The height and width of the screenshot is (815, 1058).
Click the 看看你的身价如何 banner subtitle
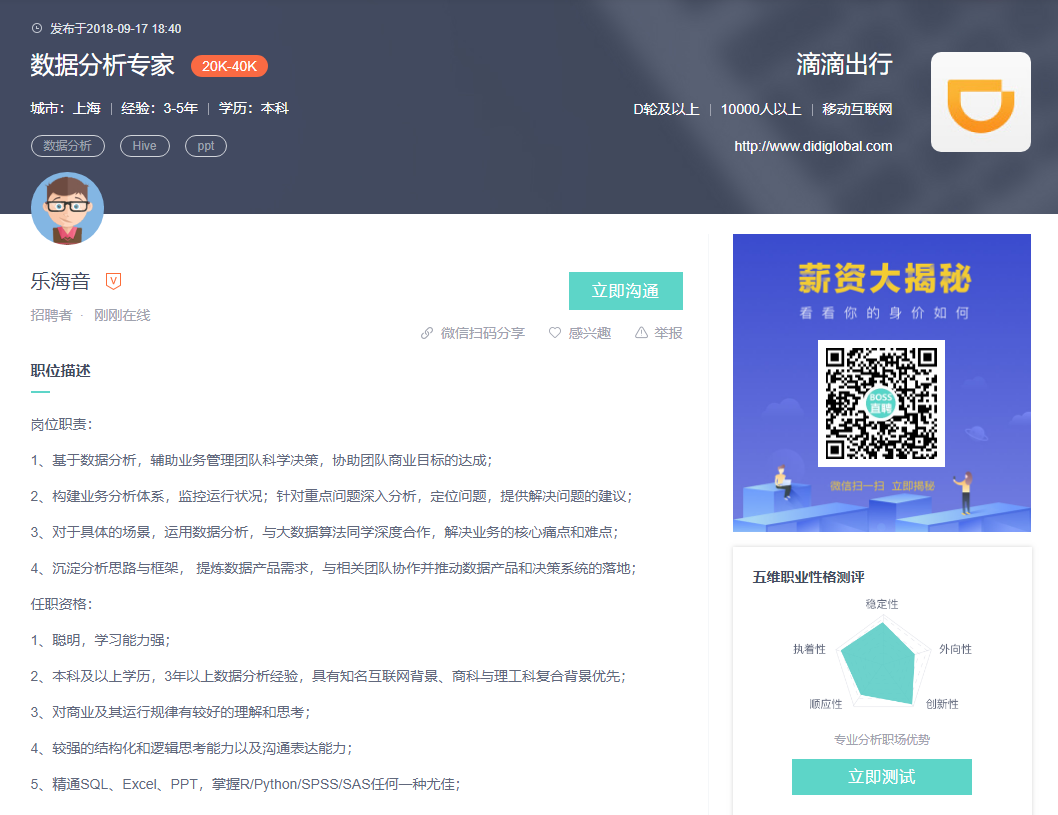coord(884,313)
